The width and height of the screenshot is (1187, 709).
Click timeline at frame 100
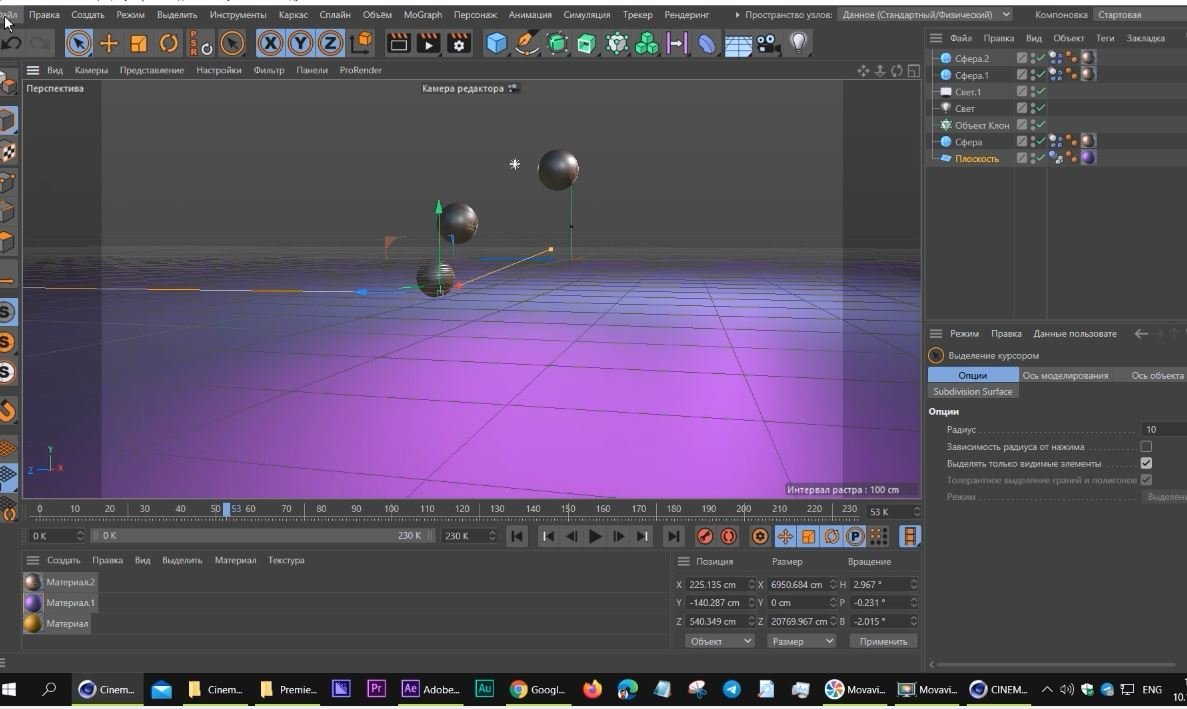click(391, 510)
